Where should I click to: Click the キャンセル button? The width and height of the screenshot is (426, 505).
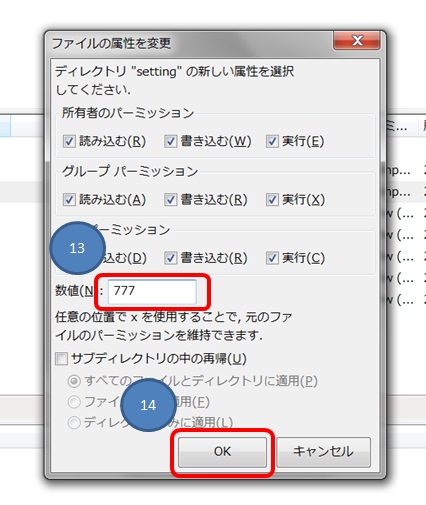pyautogui.click(x=323, y=452)
